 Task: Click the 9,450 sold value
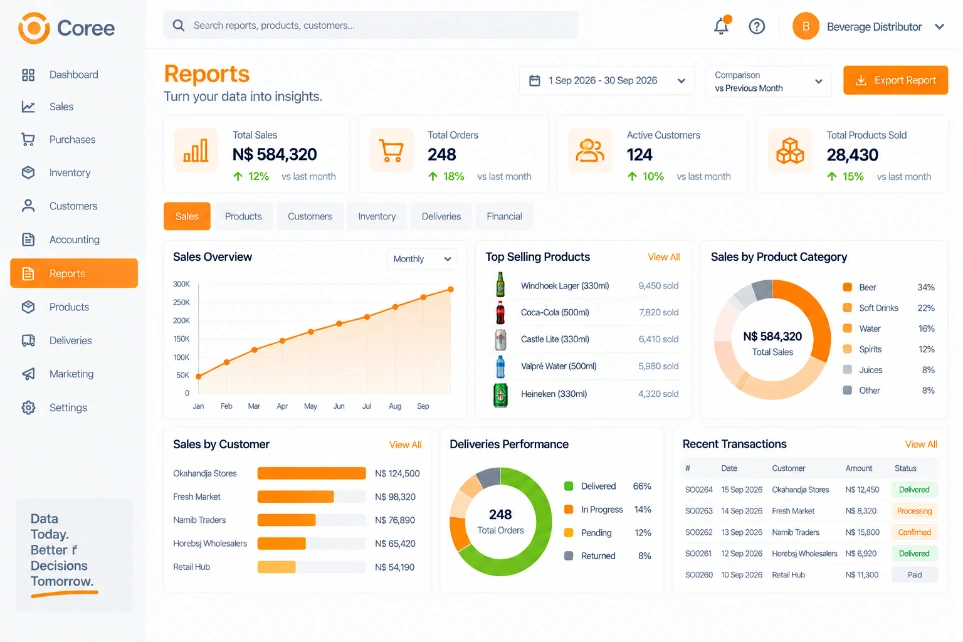(658, 286)
